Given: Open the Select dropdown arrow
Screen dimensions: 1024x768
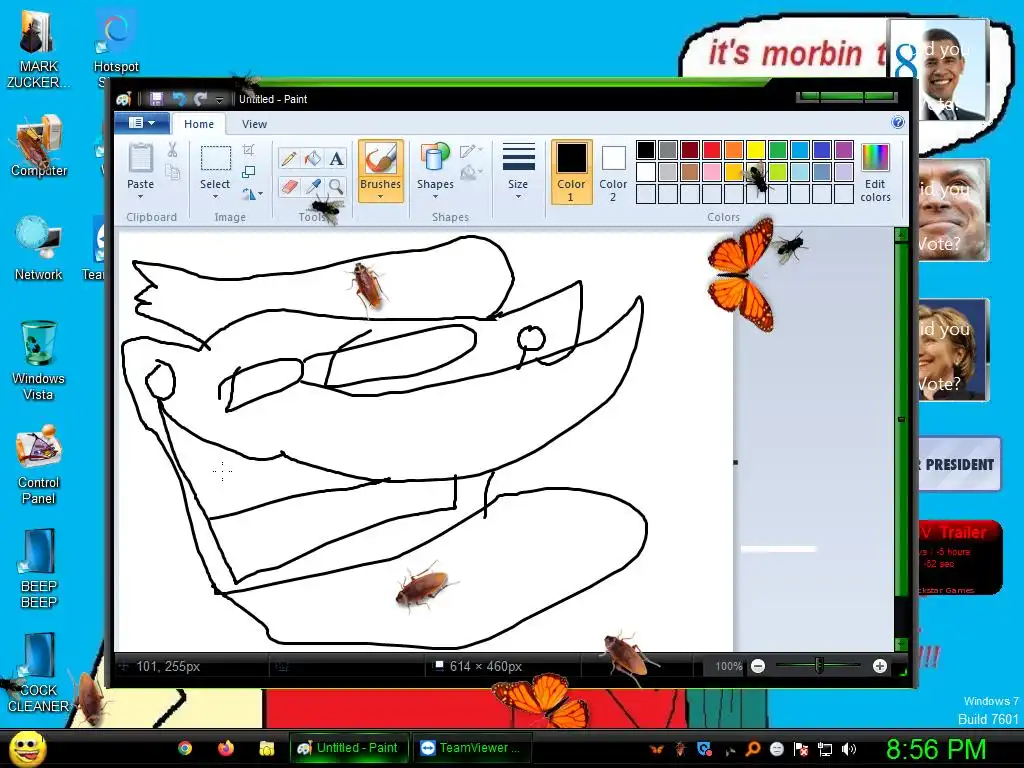Looking at the screenshot, I should (x=215, y=197).
